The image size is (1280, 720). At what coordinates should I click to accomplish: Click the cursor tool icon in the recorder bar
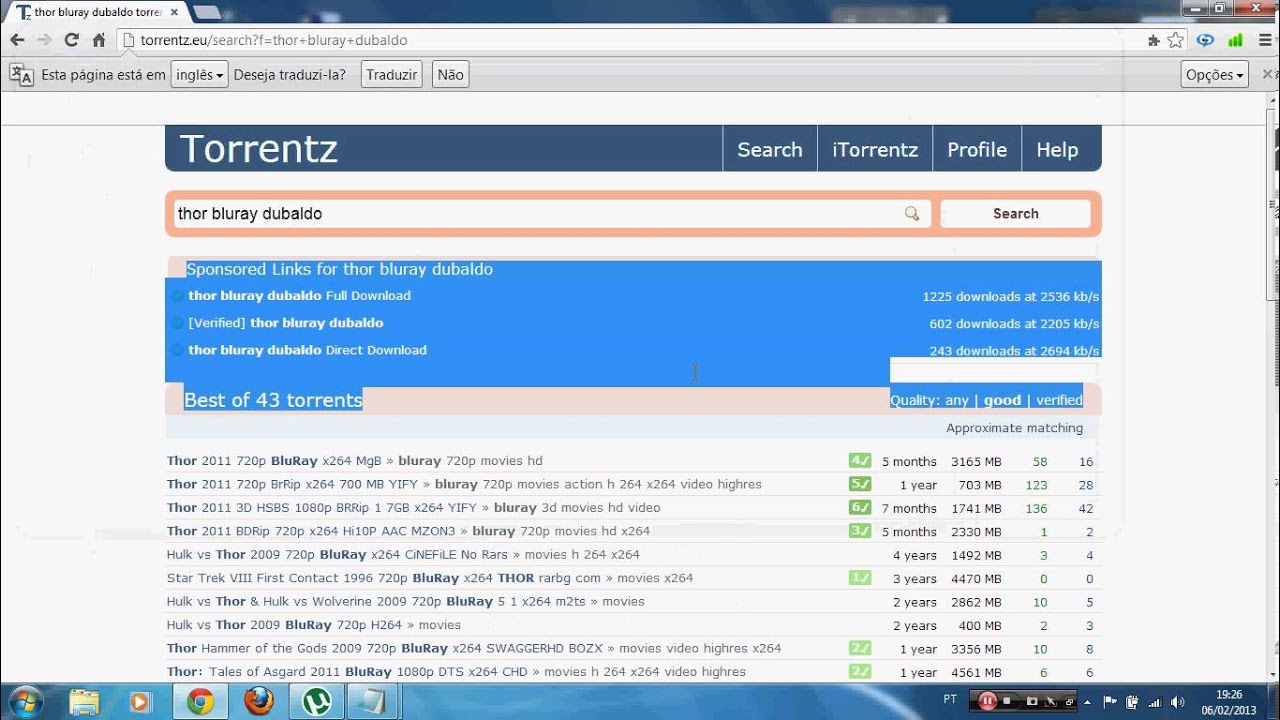1051,701
